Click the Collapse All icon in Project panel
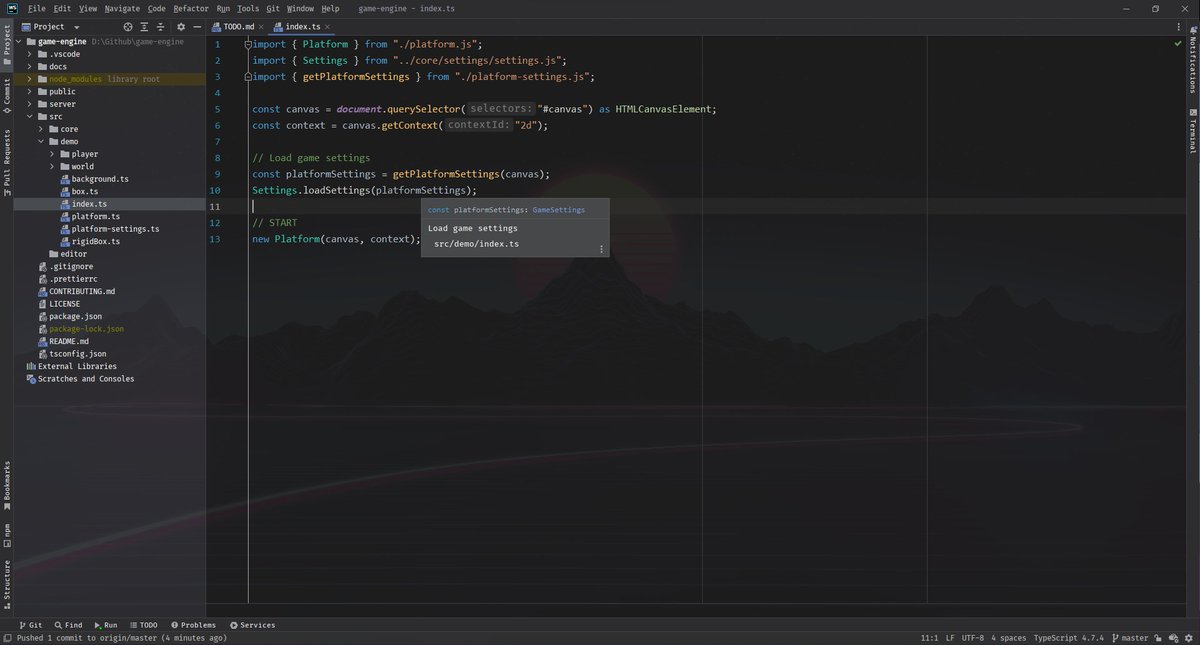1200x645 pixels. [163, 27]
